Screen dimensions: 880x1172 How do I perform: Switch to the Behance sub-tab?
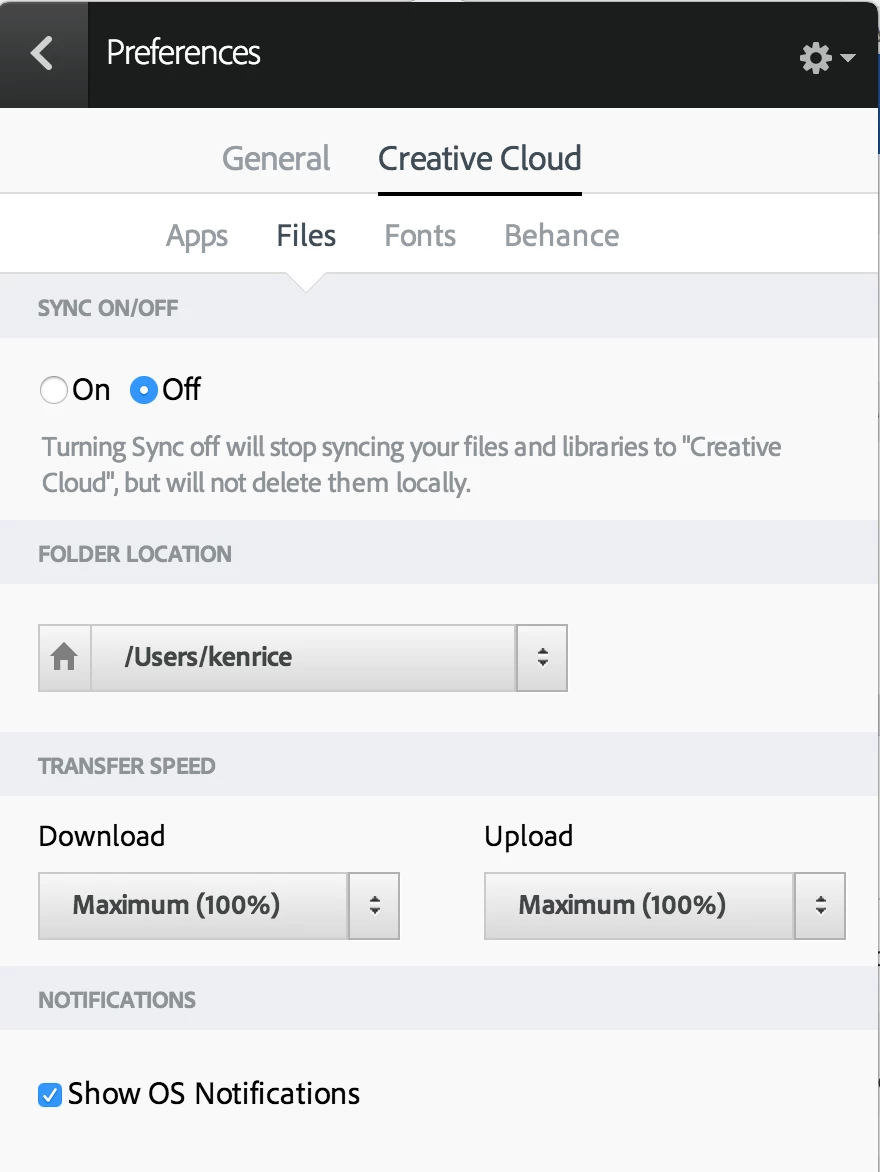point(561,235)
